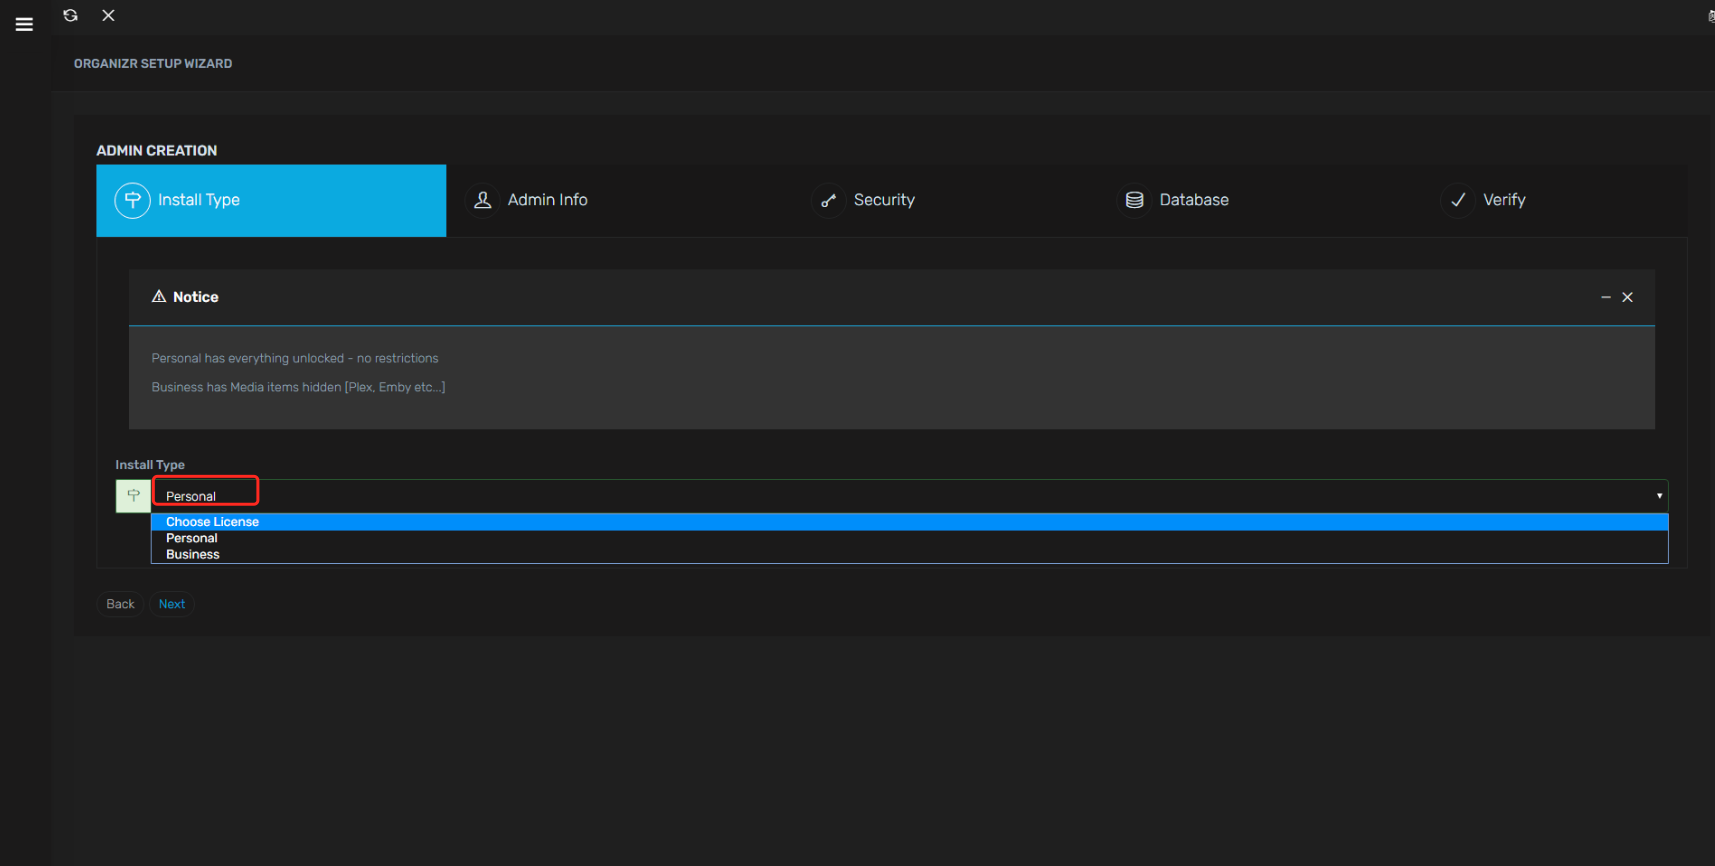Open the Install Type dropdown
Screen dimensions: 1715x866
909,496
